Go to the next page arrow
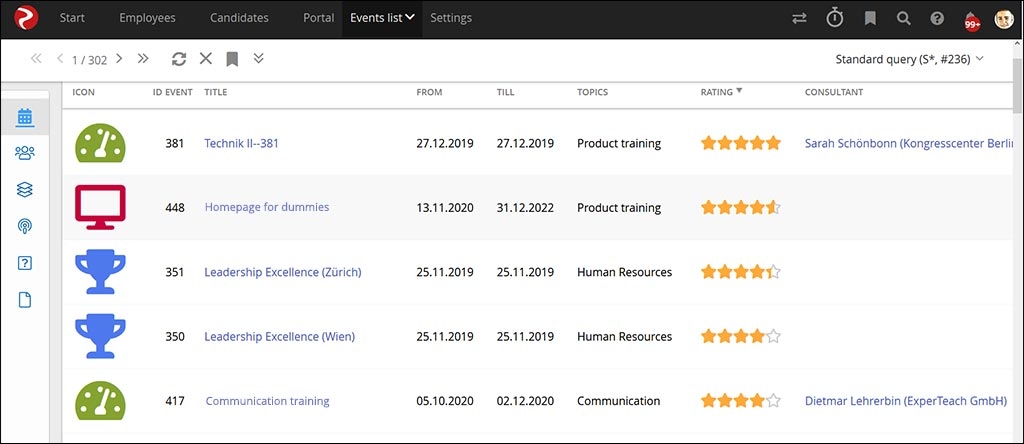The height and width of the screenshot is (444, 1024). click(119, 59)
